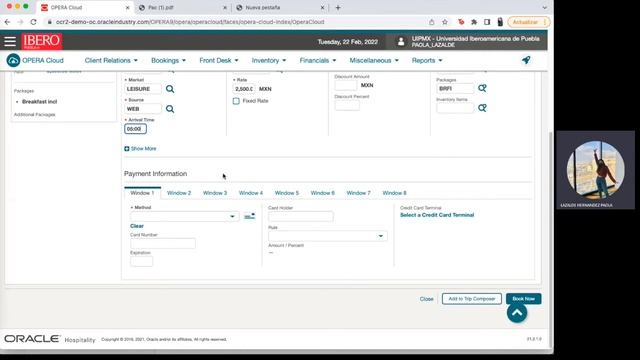Open the Inventory menu
Screen dimensions: 640x360
tap(269, 60)
